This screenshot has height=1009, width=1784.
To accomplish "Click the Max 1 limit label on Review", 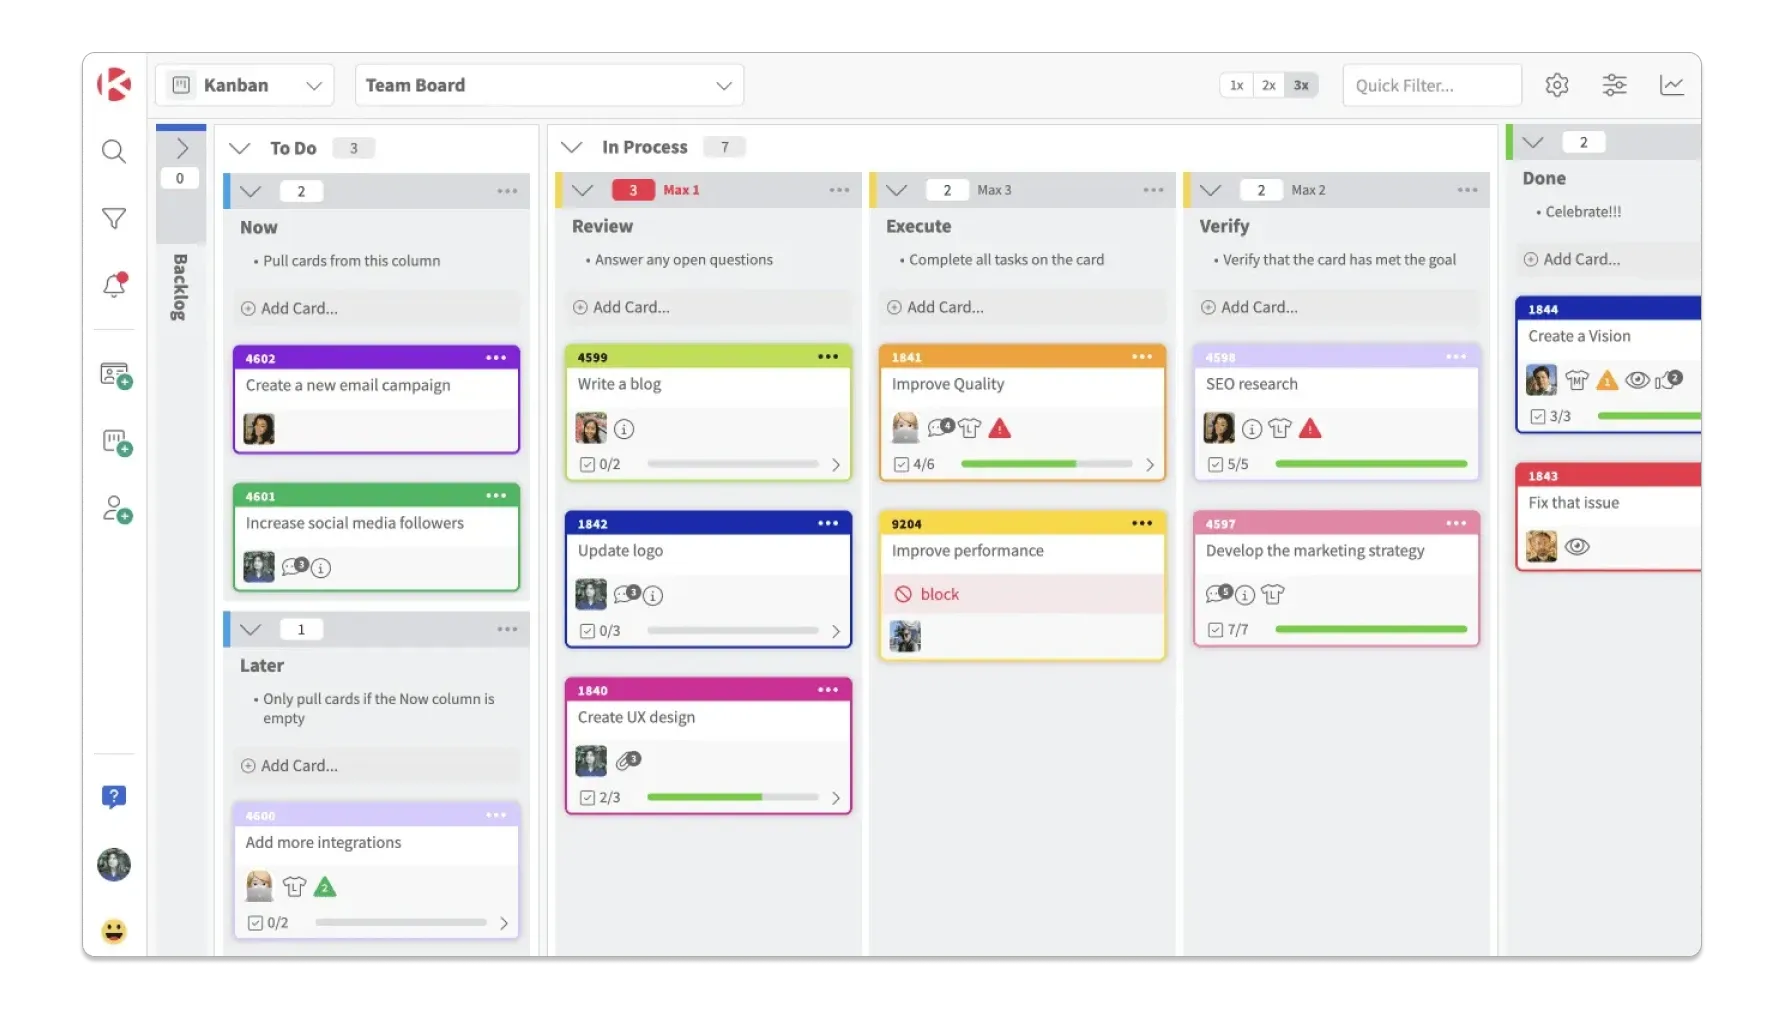I will click(x=681, y=190).
